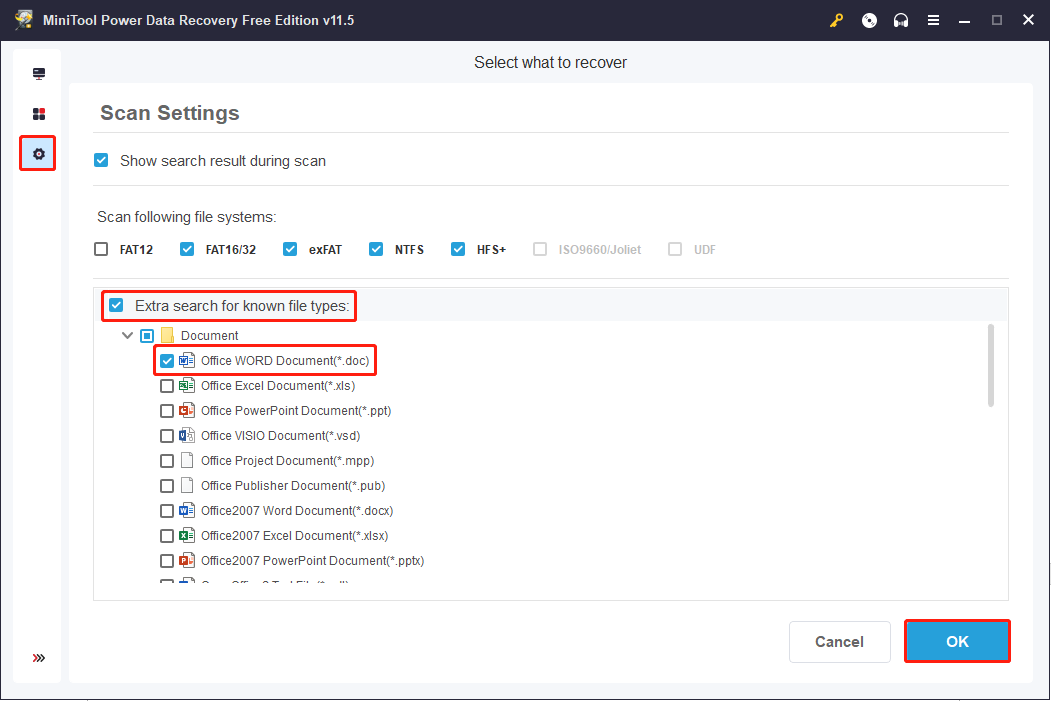Check Office VISIO Document(*.vsd)
Screen dimensions: 1051x701
click(167, 436)
